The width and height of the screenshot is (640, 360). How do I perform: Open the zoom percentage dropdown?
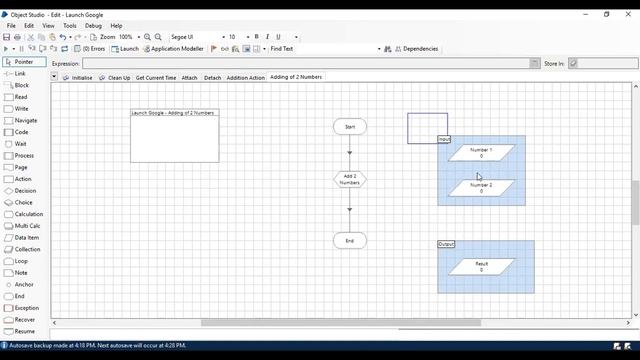(139, 37)
